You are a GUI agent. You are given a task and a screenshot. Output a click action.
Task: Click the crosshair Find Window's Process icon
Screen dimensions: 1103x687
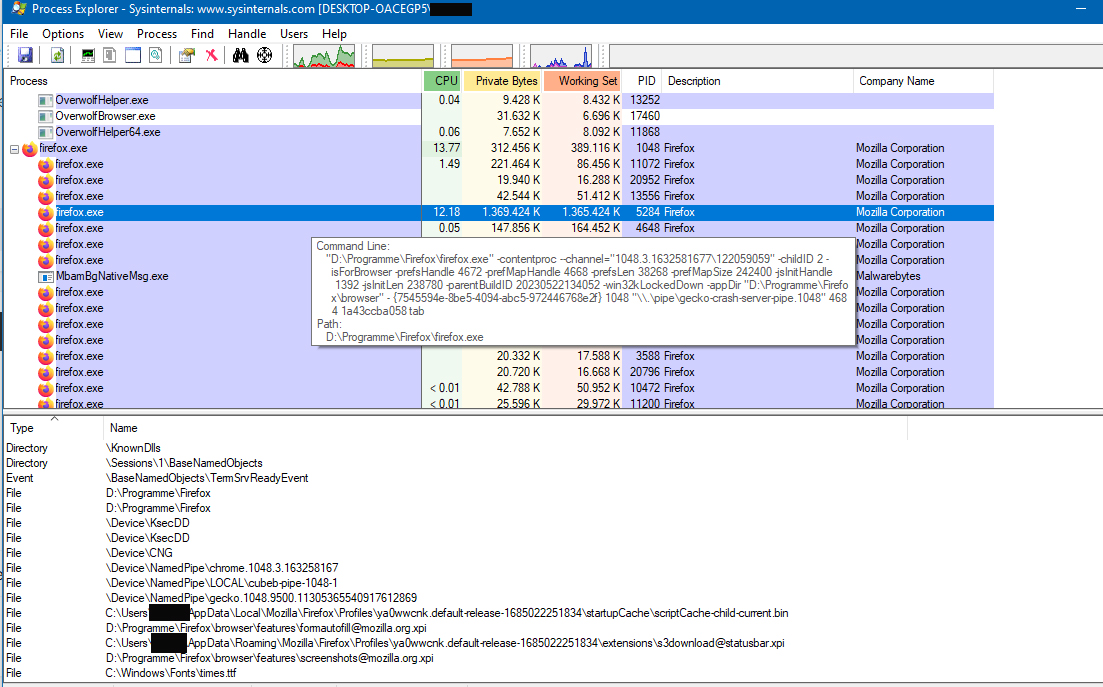(264, 56)
